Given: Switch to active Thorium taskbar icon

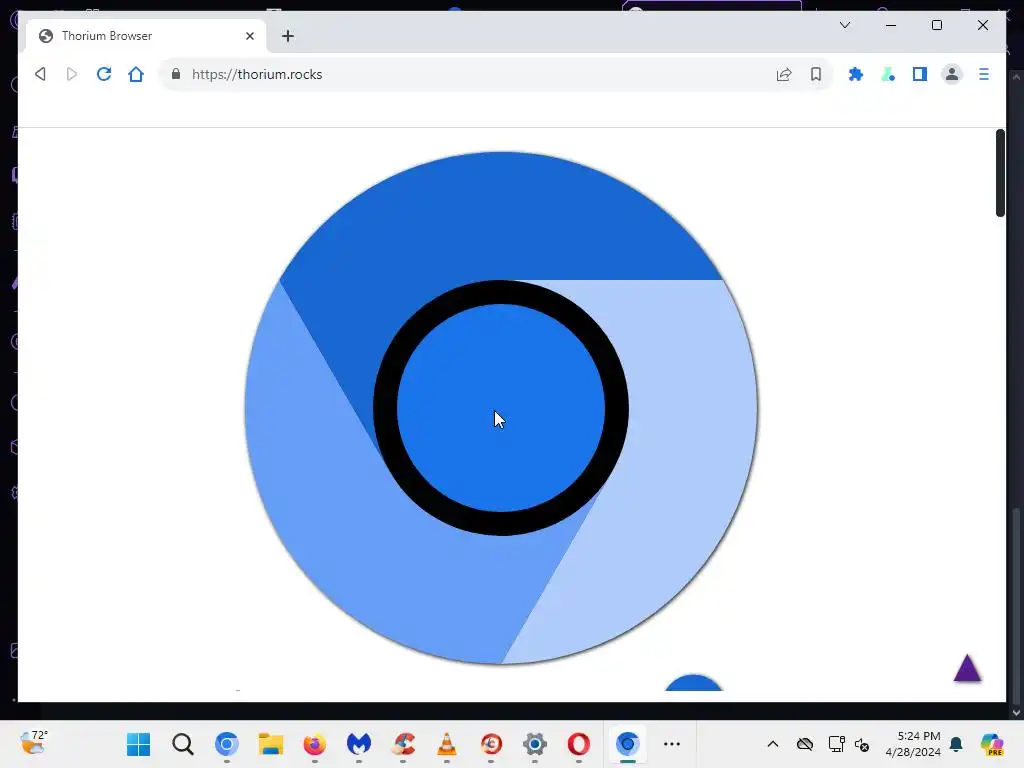Looking at the screenshot, I should tap(627, 744).
